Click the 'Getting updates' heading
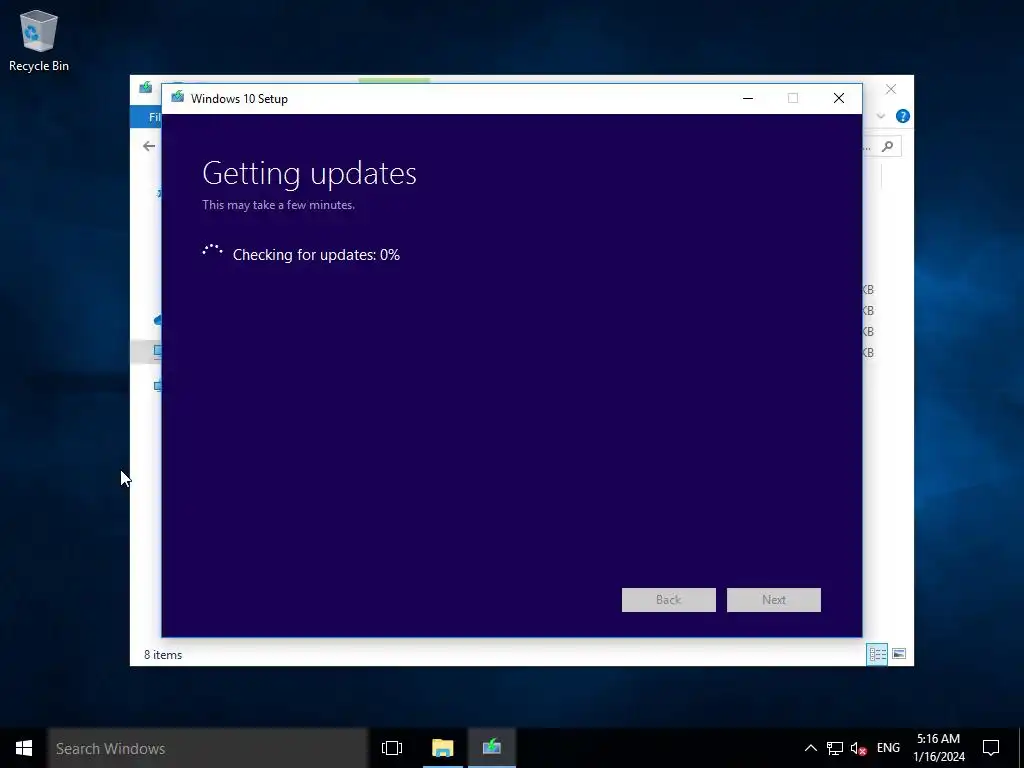Screen dimensions: 1024x768 point(309,174)
